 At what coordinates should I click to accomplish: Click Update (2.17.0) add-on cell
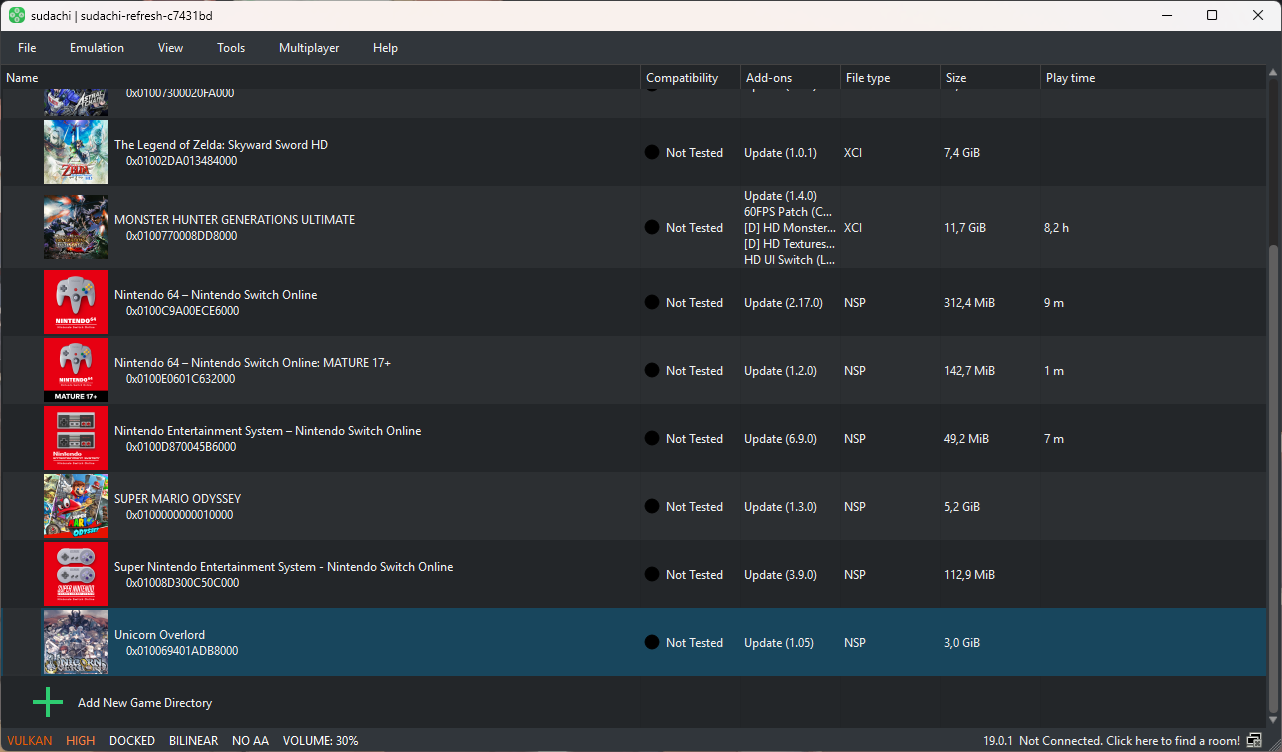783,303
